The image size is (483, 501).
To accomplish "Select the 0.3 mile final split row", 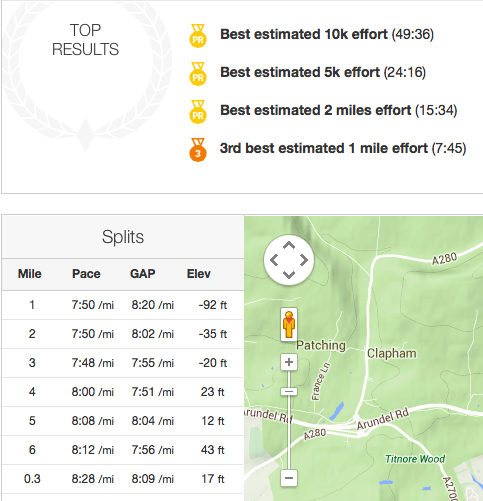I will pyautogui.click(x=123, y=479).
